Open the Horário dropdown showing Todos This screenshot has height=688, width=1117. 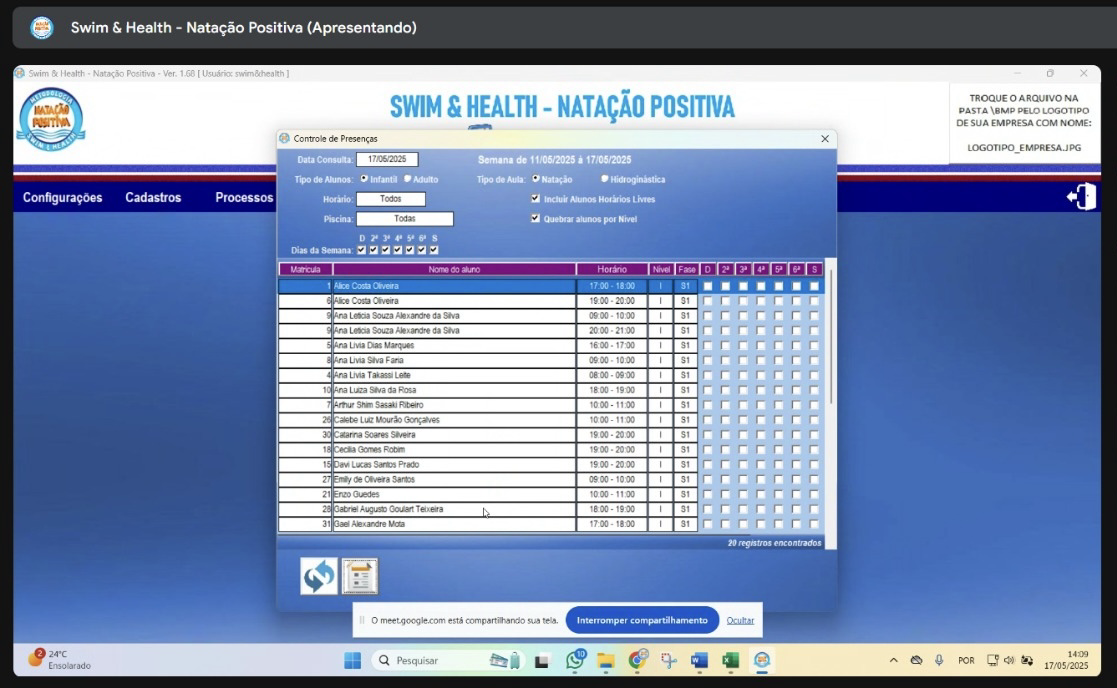click(390, 199)
